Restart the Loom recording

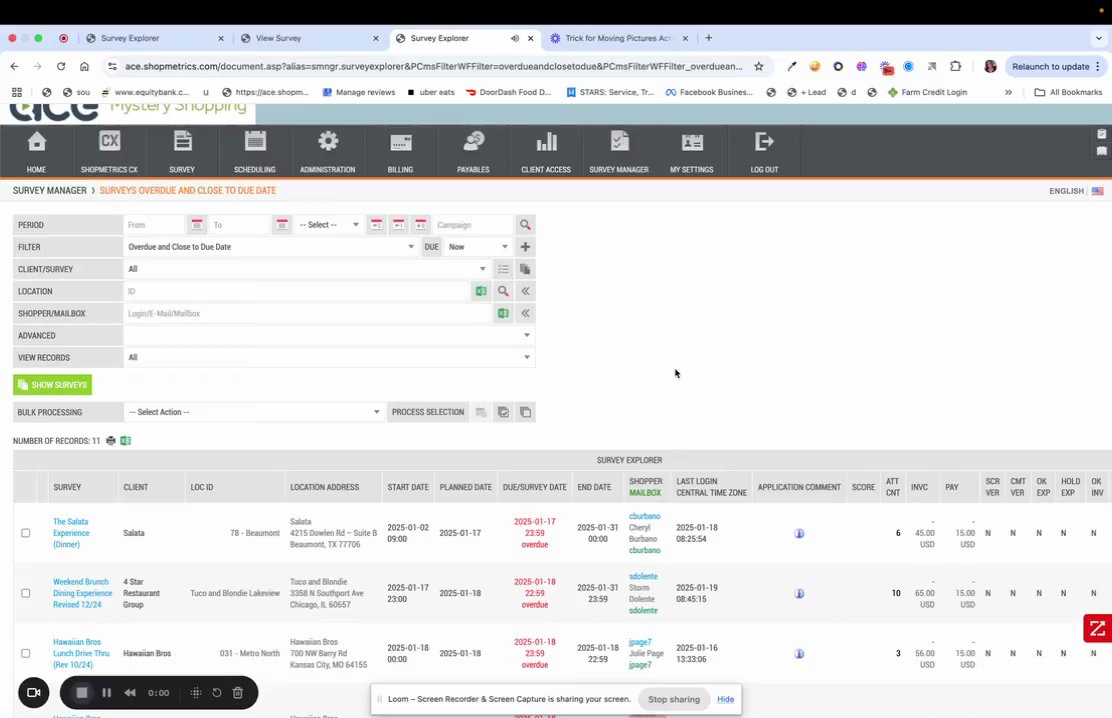point(217,692)
